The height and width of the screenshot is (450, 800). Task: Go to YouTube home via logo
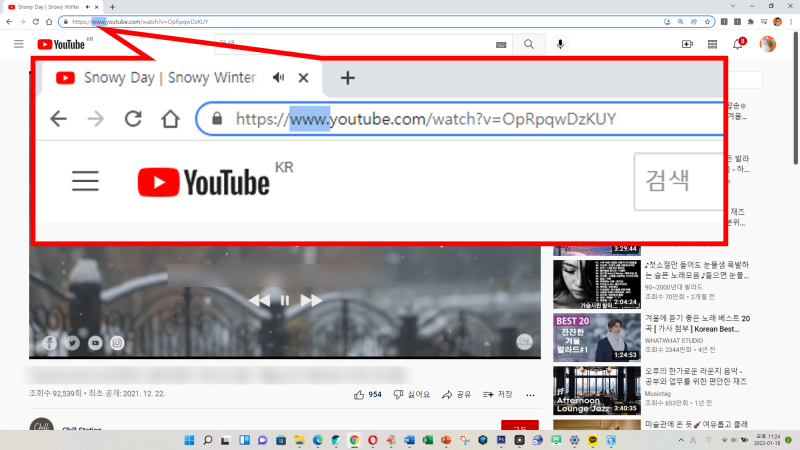[61, 44]
